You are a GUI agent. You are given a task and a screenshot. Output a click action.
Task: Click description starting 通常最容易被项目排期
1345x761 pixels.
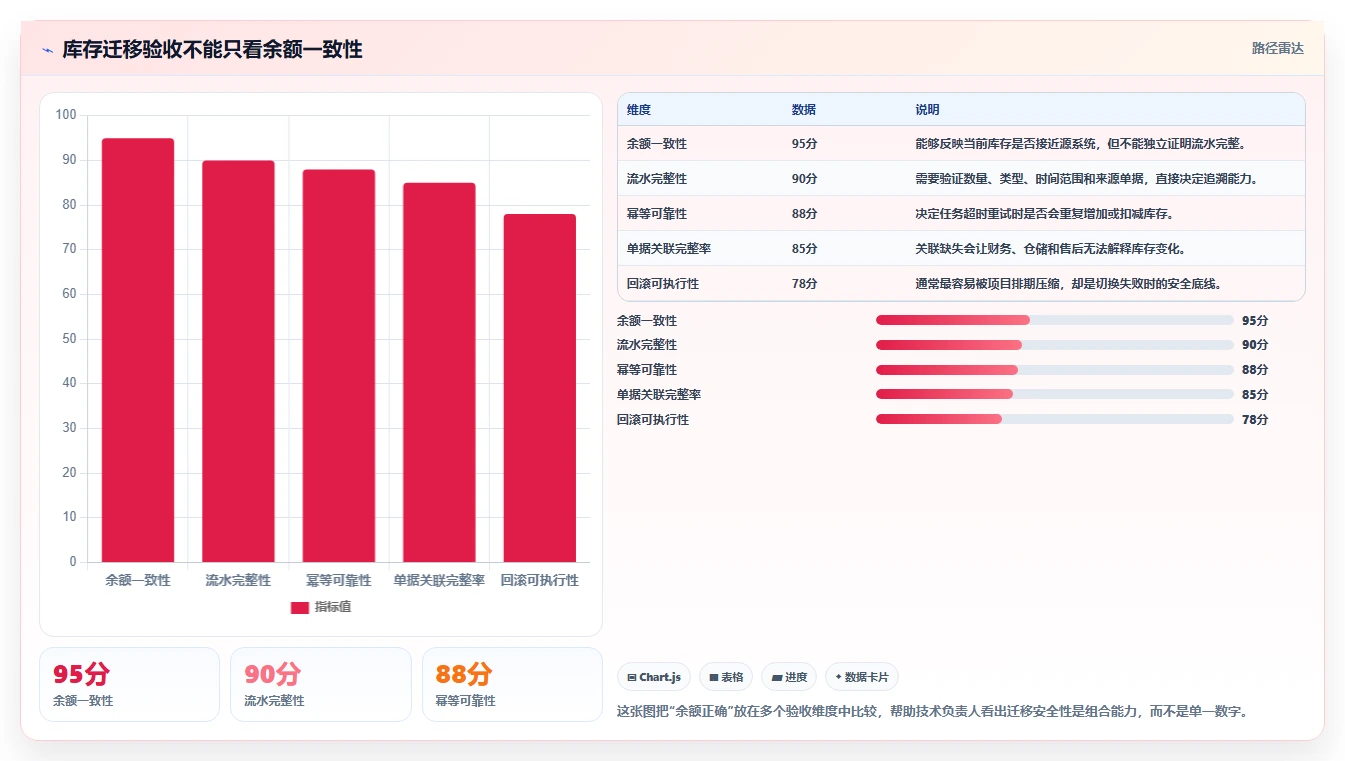click(x=1068, y=284)
